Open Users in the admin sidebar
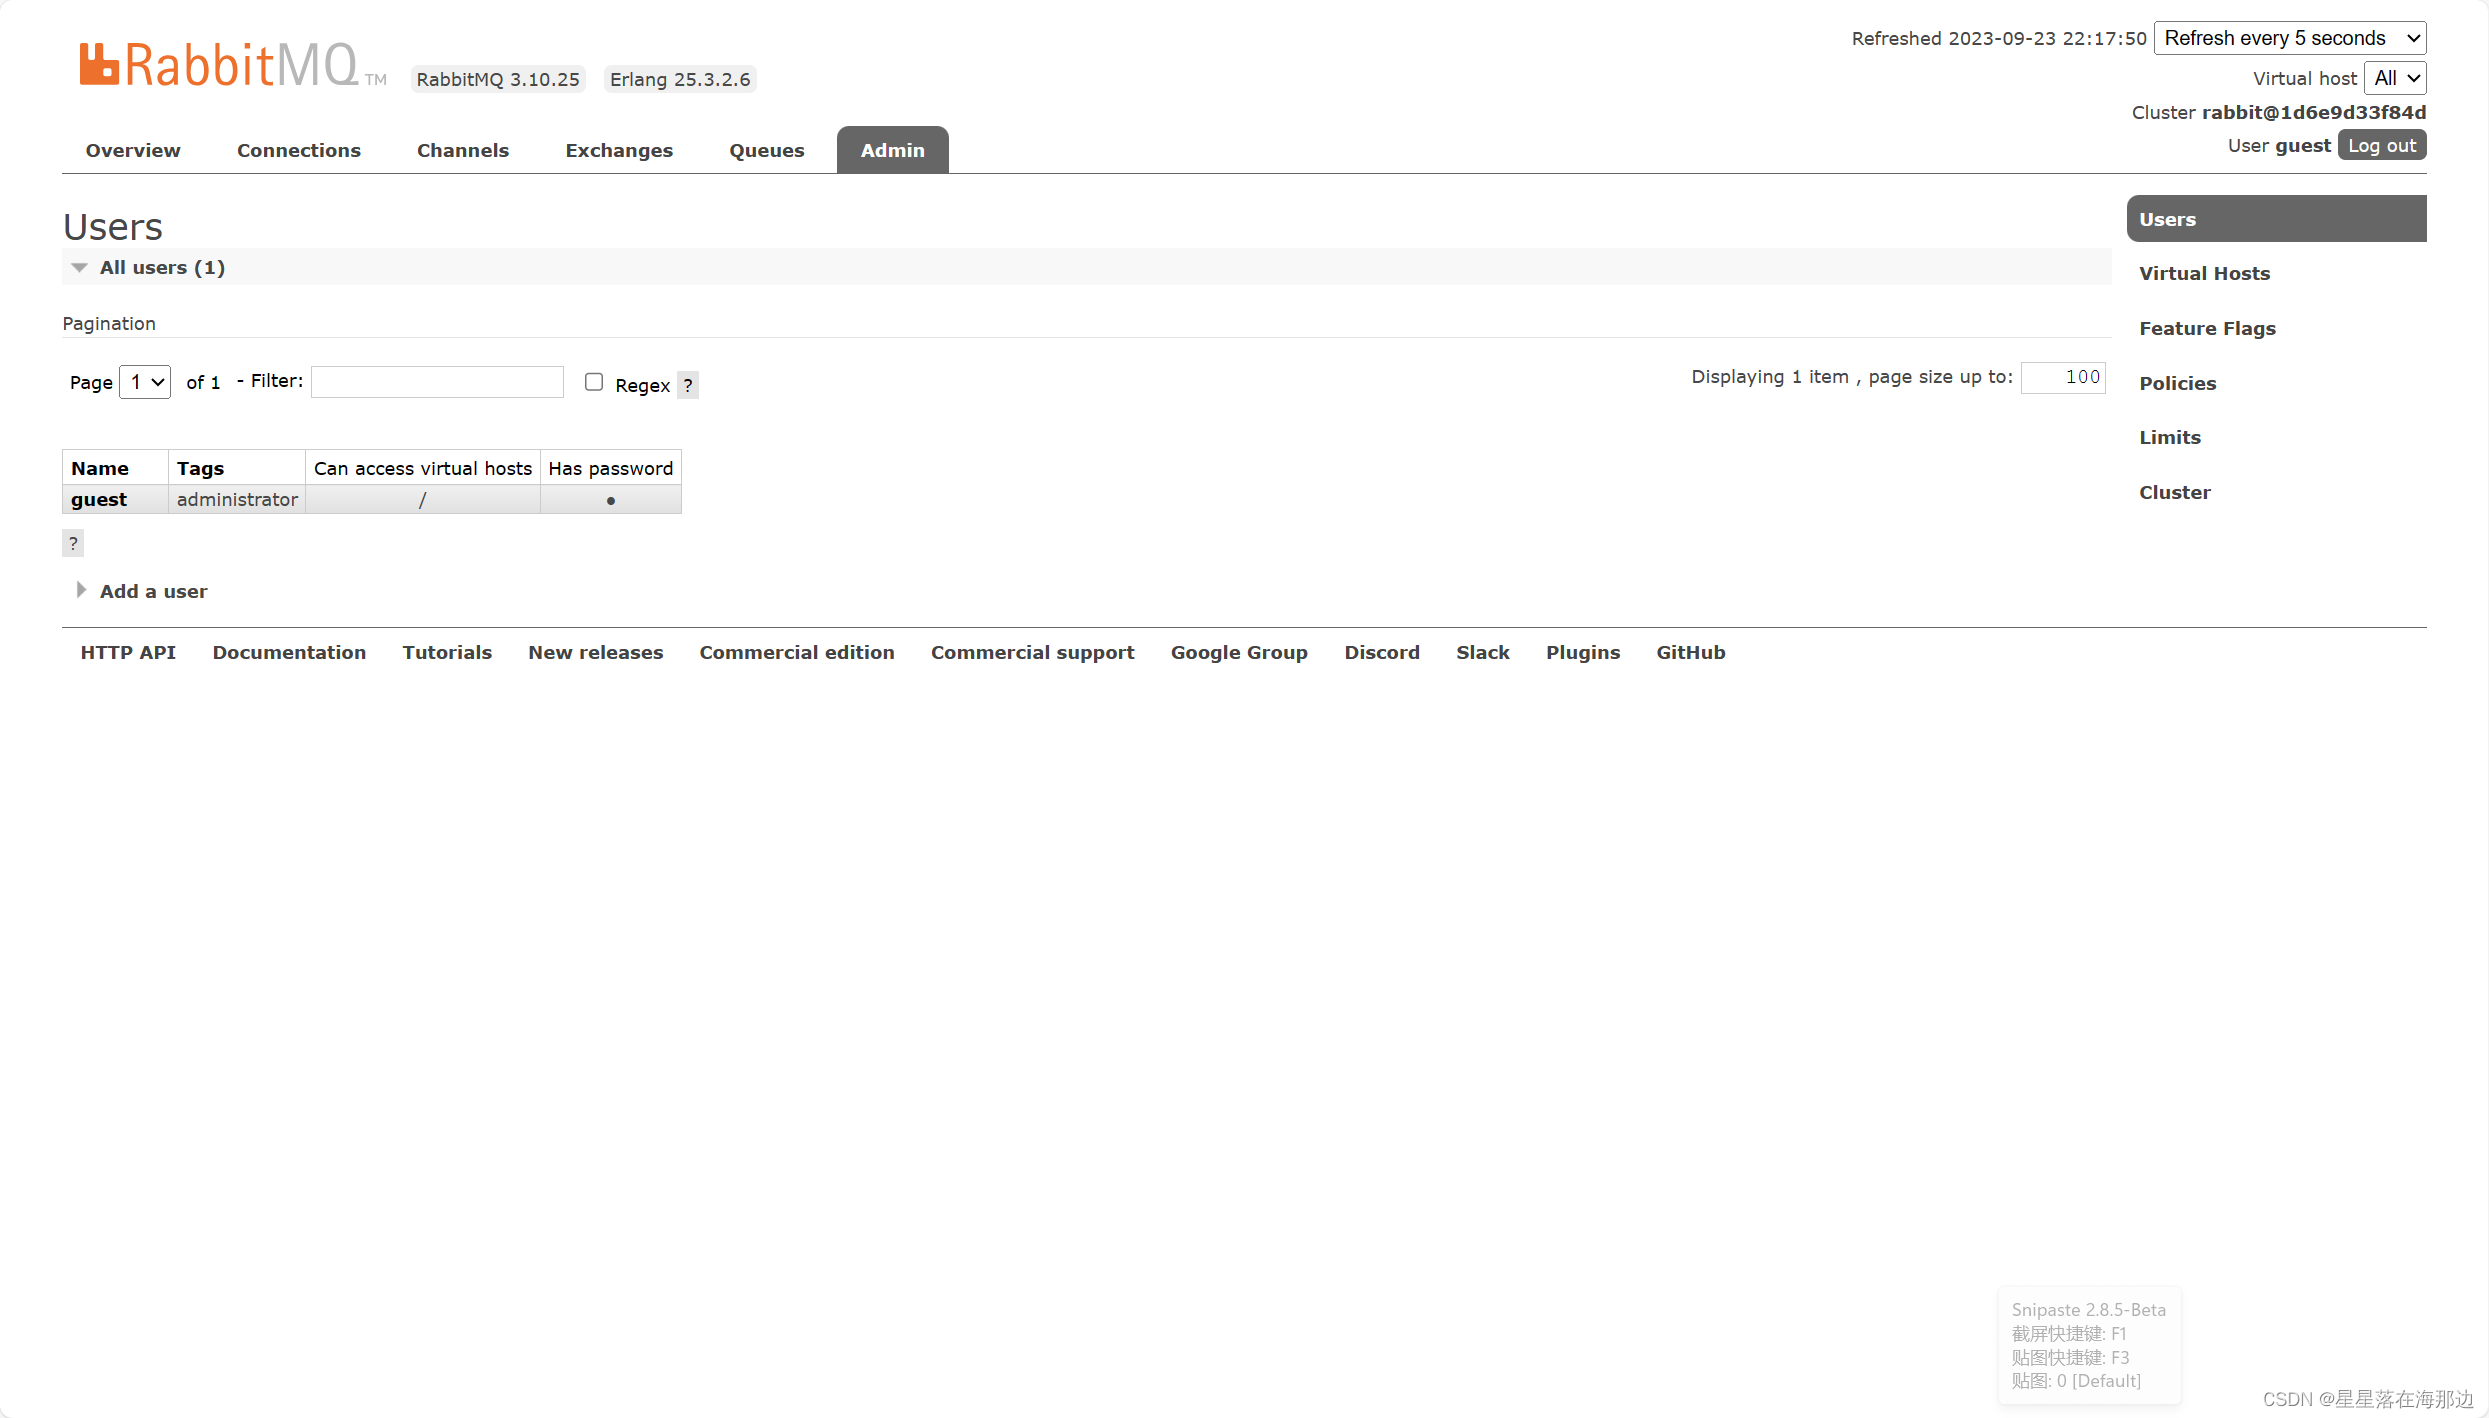The width and height of the screenshot is (2489, 1418). (x=2276, y=219)
